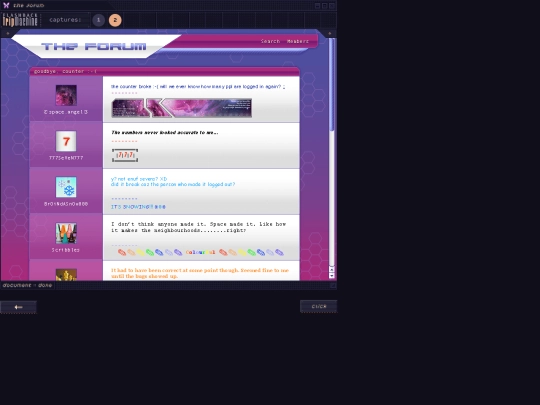
Task: Click the snow-themed username under snowflake avatar
Action: (66, 204)
